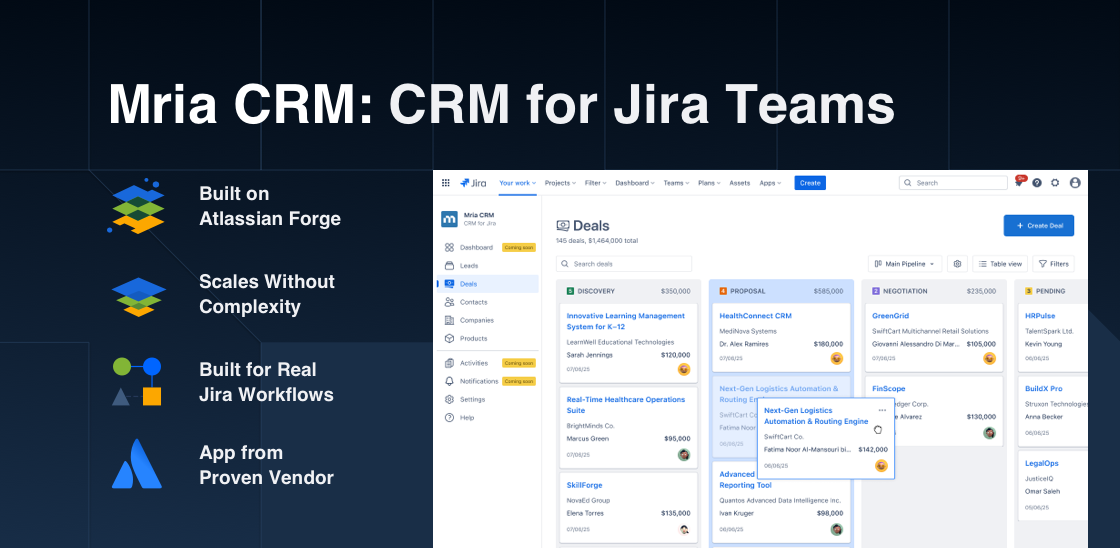Go to Companies in the sidebar
The height and width of the screenshot is (548, 1120).
[476, 320]
